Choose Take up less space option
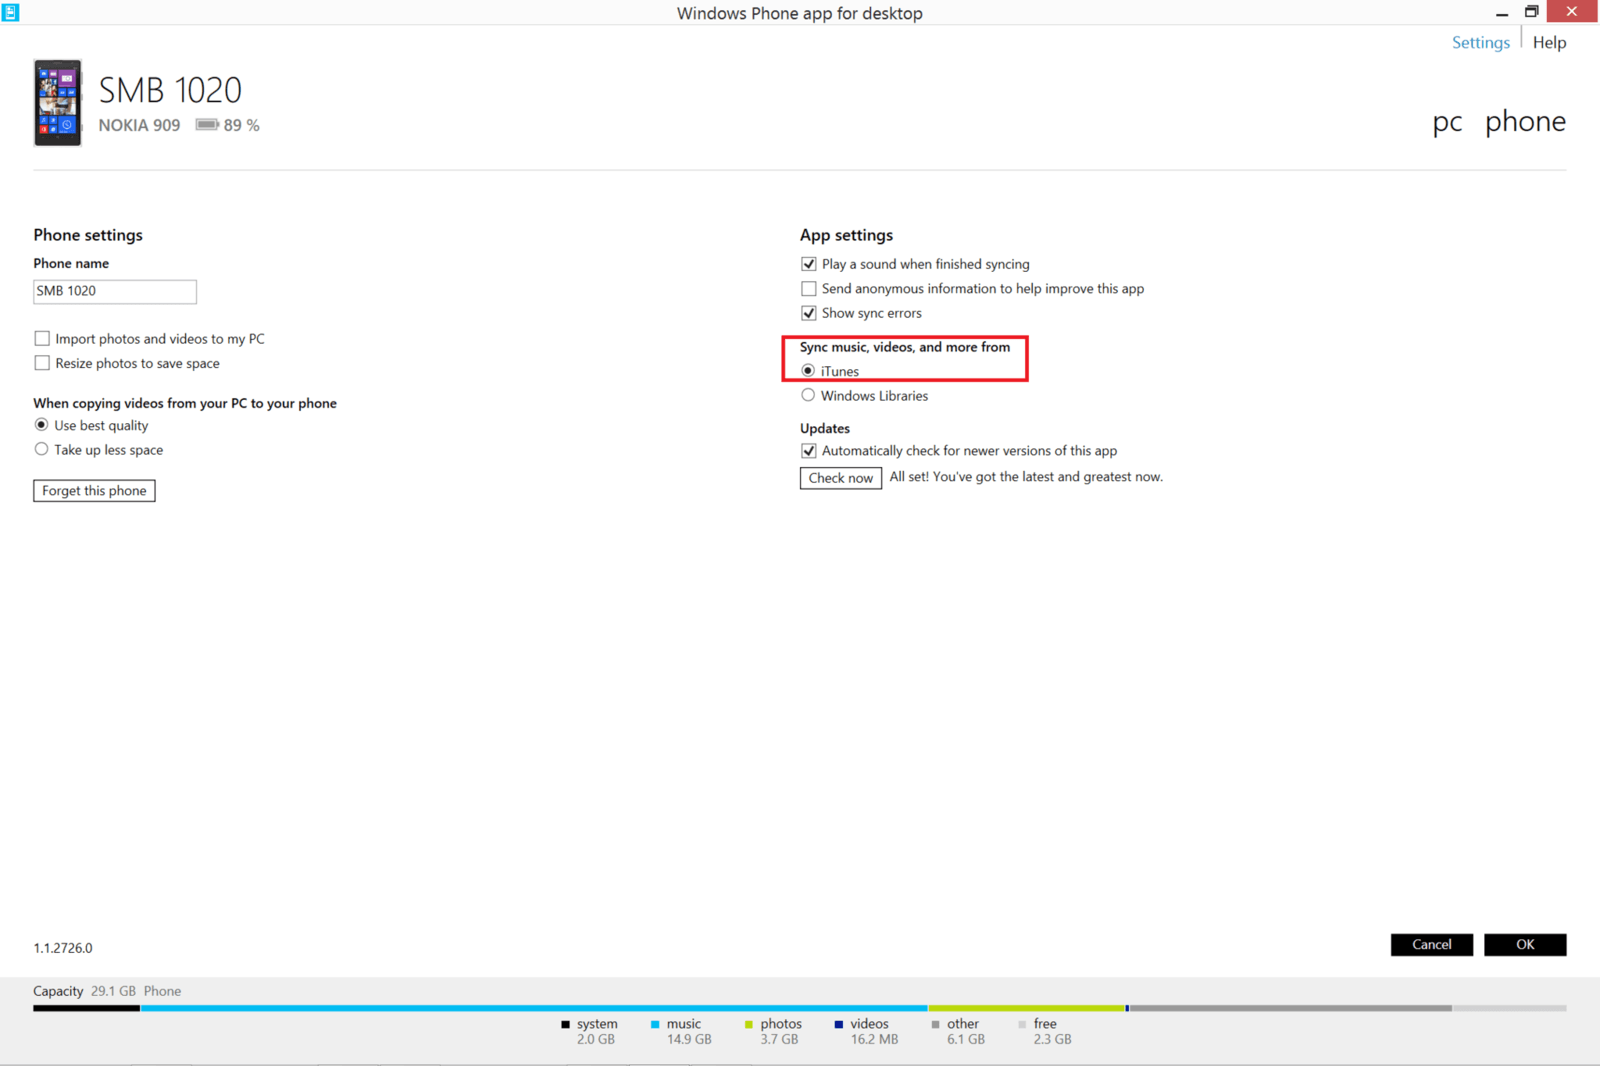Screen dimensions: 1600x1066 41,450
